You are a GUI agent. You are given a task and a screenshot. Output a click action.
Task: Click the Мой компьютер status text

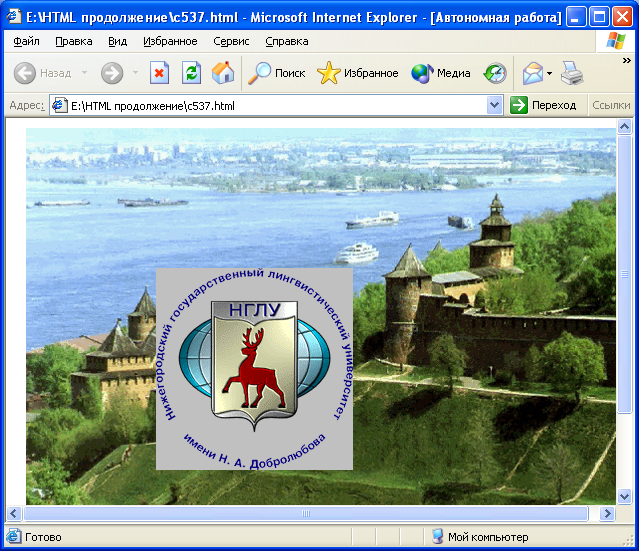[488, 537]
